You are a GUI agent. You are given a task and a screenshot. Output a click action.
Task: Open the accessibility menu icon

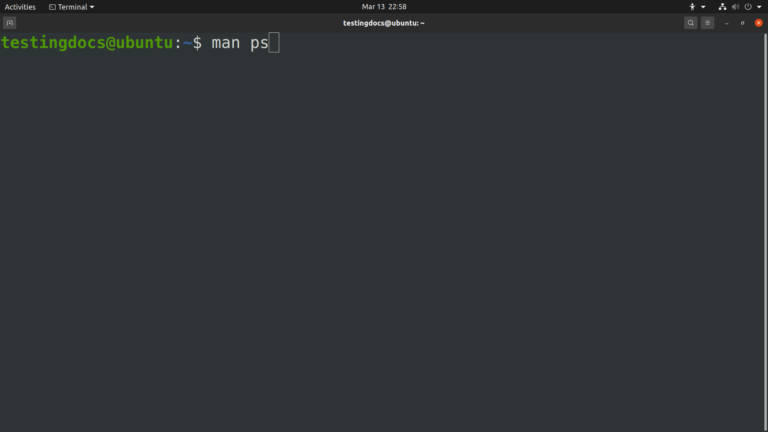click(x=691, y=7)
